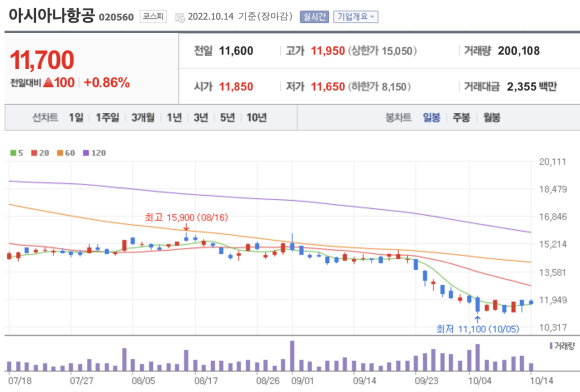
Task: Click the 10,317 price axis label
Action: tap(553, 327)
